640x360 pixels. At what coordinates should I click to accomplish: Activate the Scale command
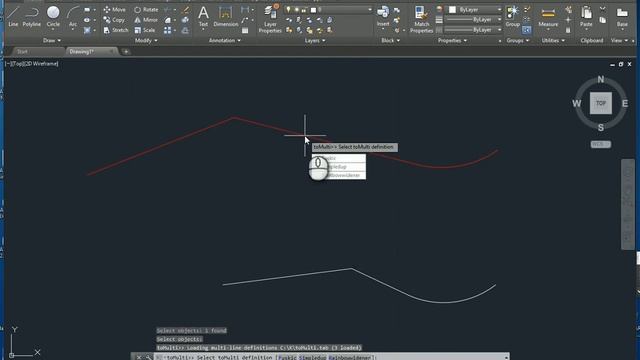click(145, 30)
